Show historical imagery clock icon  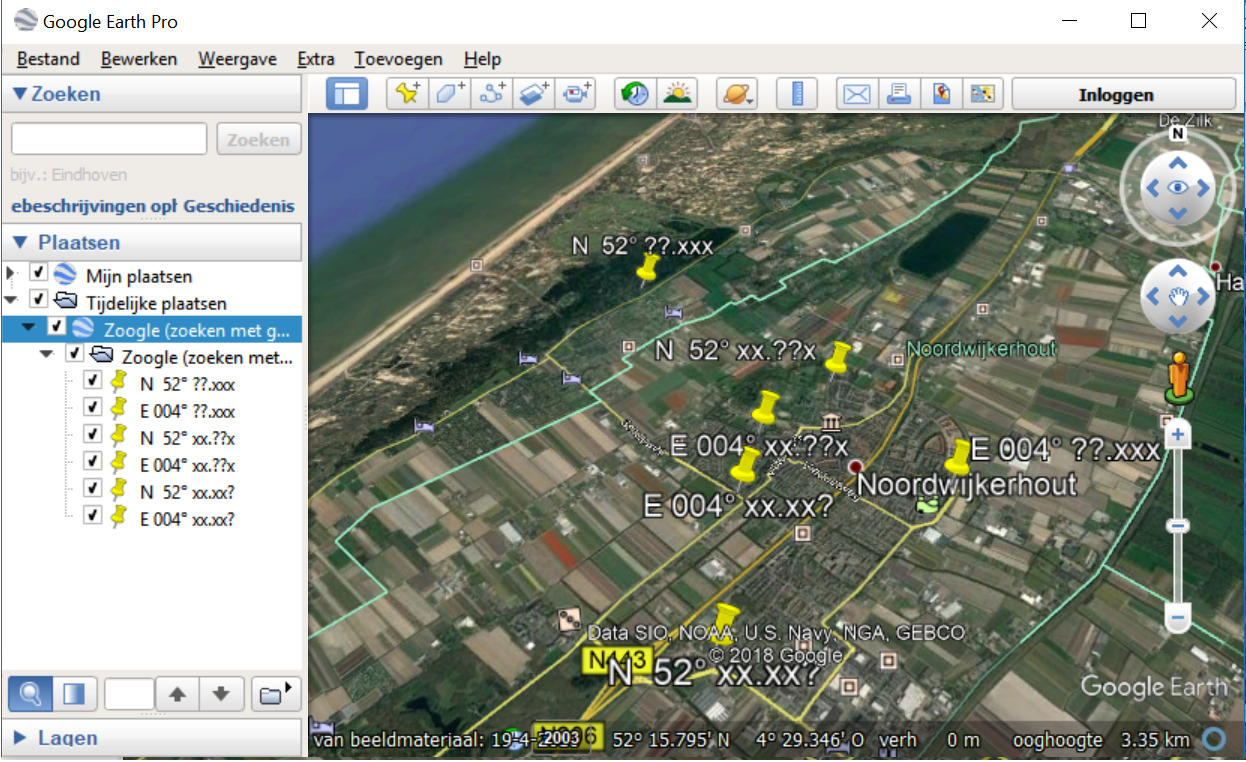tap(635, 94)
